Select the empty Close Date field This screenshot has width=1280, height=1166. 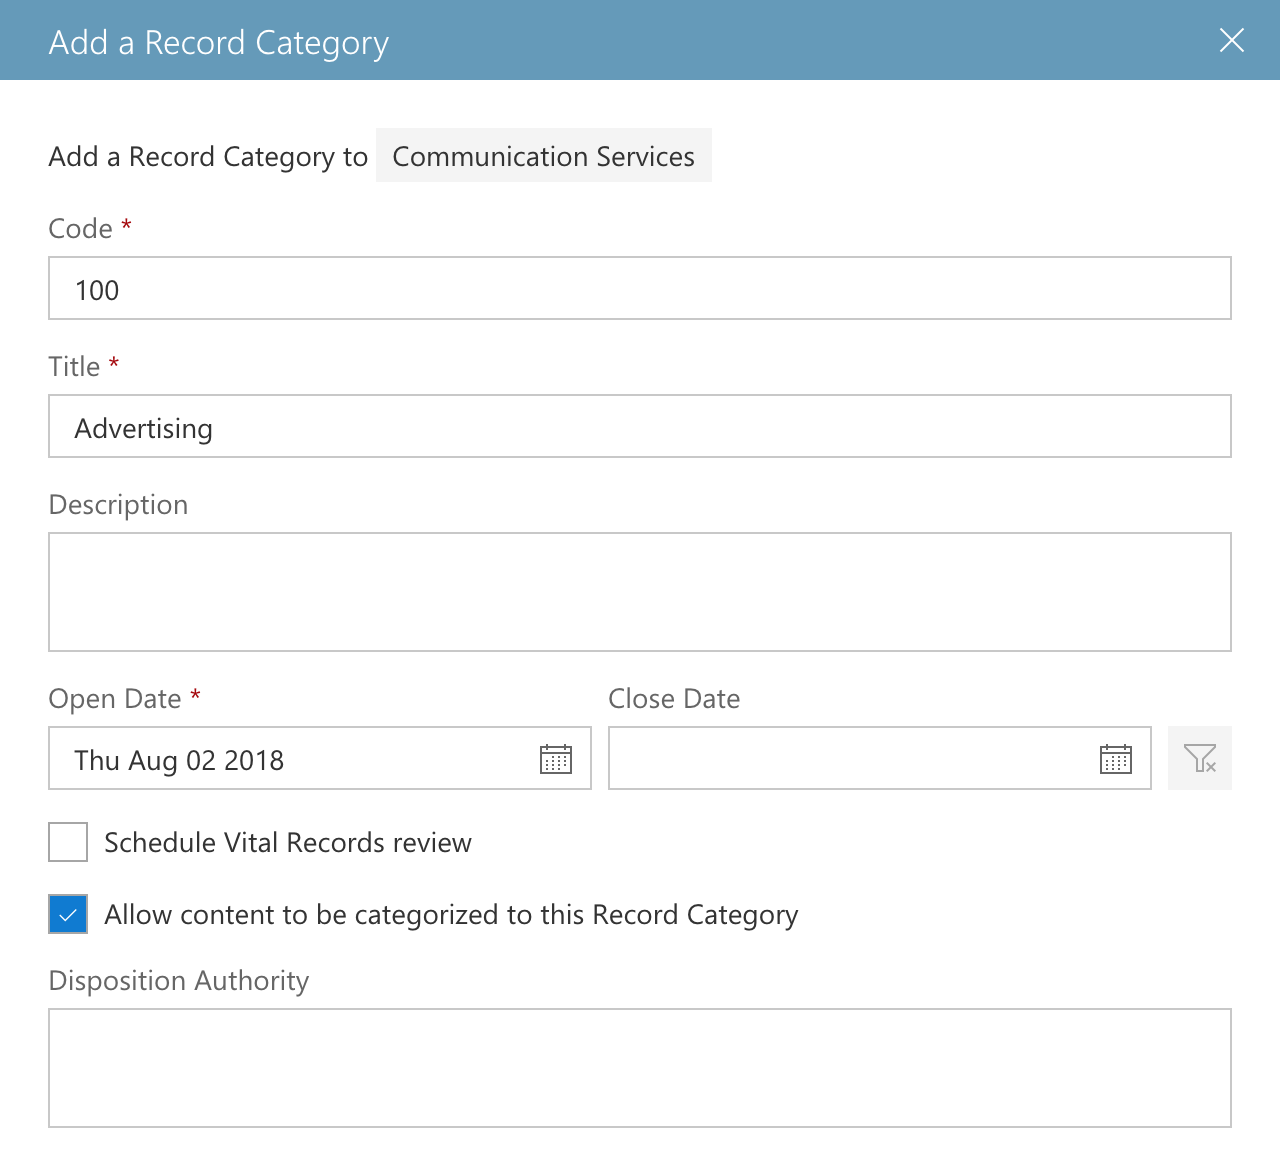880,758
